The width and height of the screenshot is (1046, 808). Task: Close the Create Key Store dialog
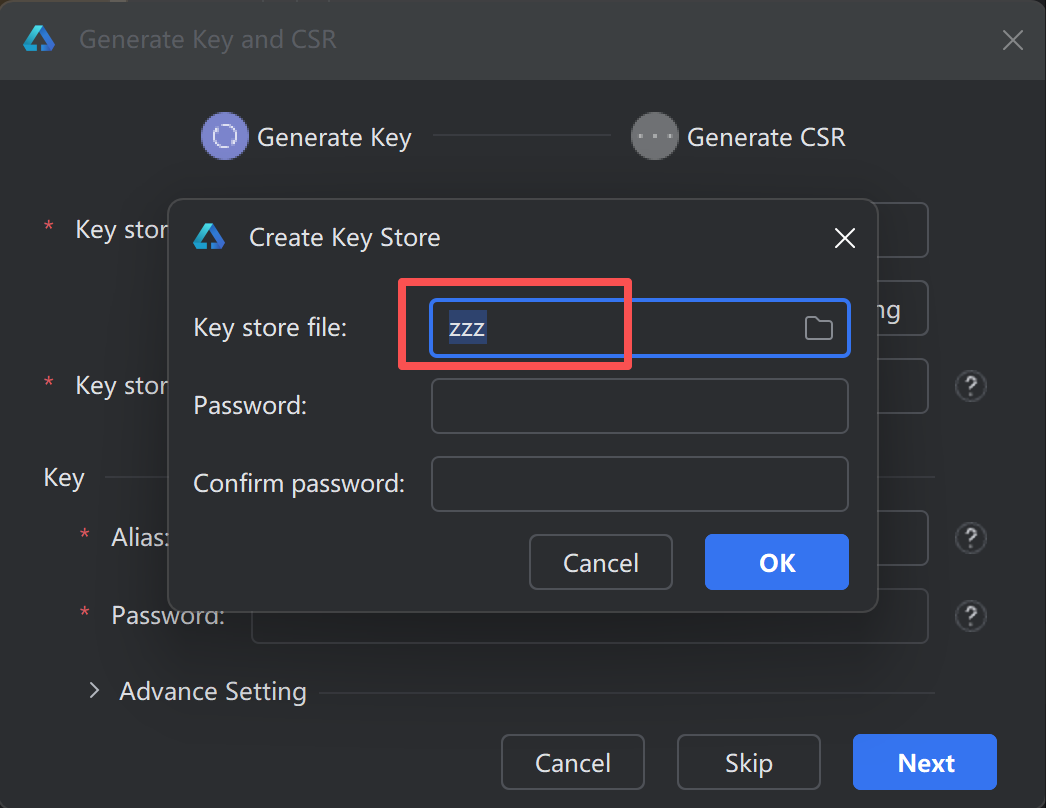click(x=844, y=238)
